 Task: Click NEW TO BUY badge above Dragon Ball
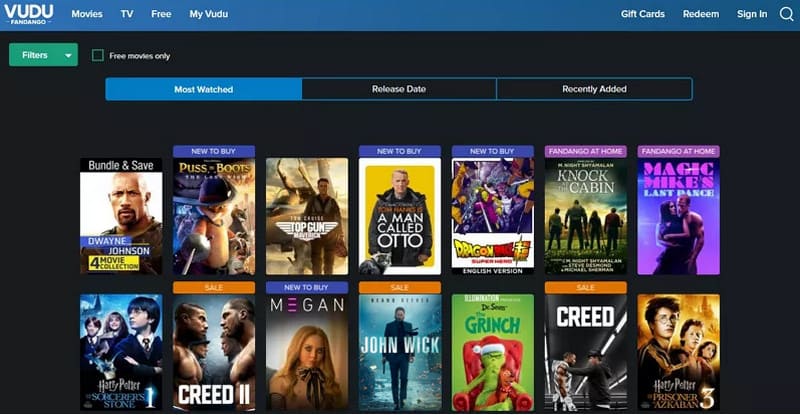click(492, 151)
